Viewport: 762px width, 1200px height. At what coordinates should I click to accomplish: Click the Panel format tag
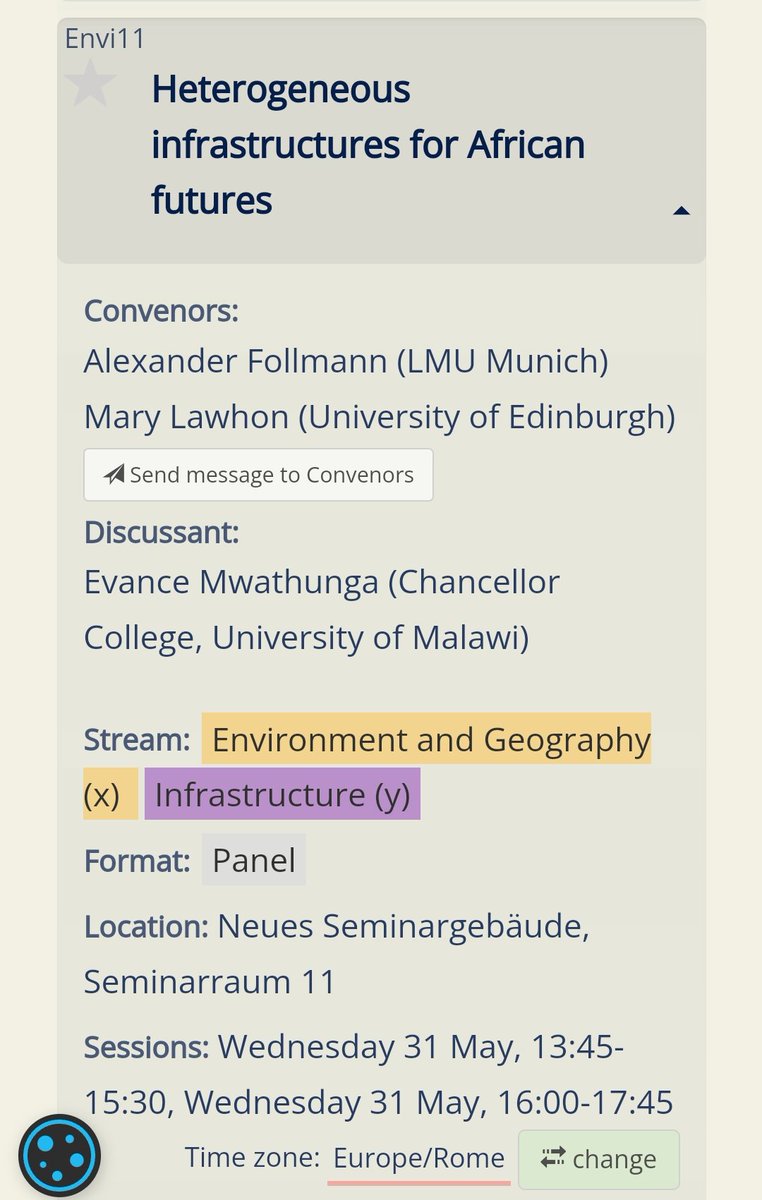coord(253,860)
